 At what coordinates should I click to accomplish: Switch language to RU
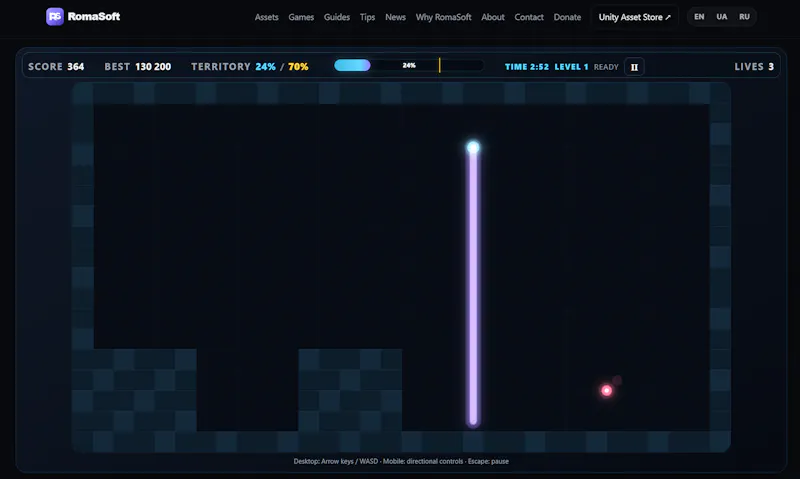744,17
